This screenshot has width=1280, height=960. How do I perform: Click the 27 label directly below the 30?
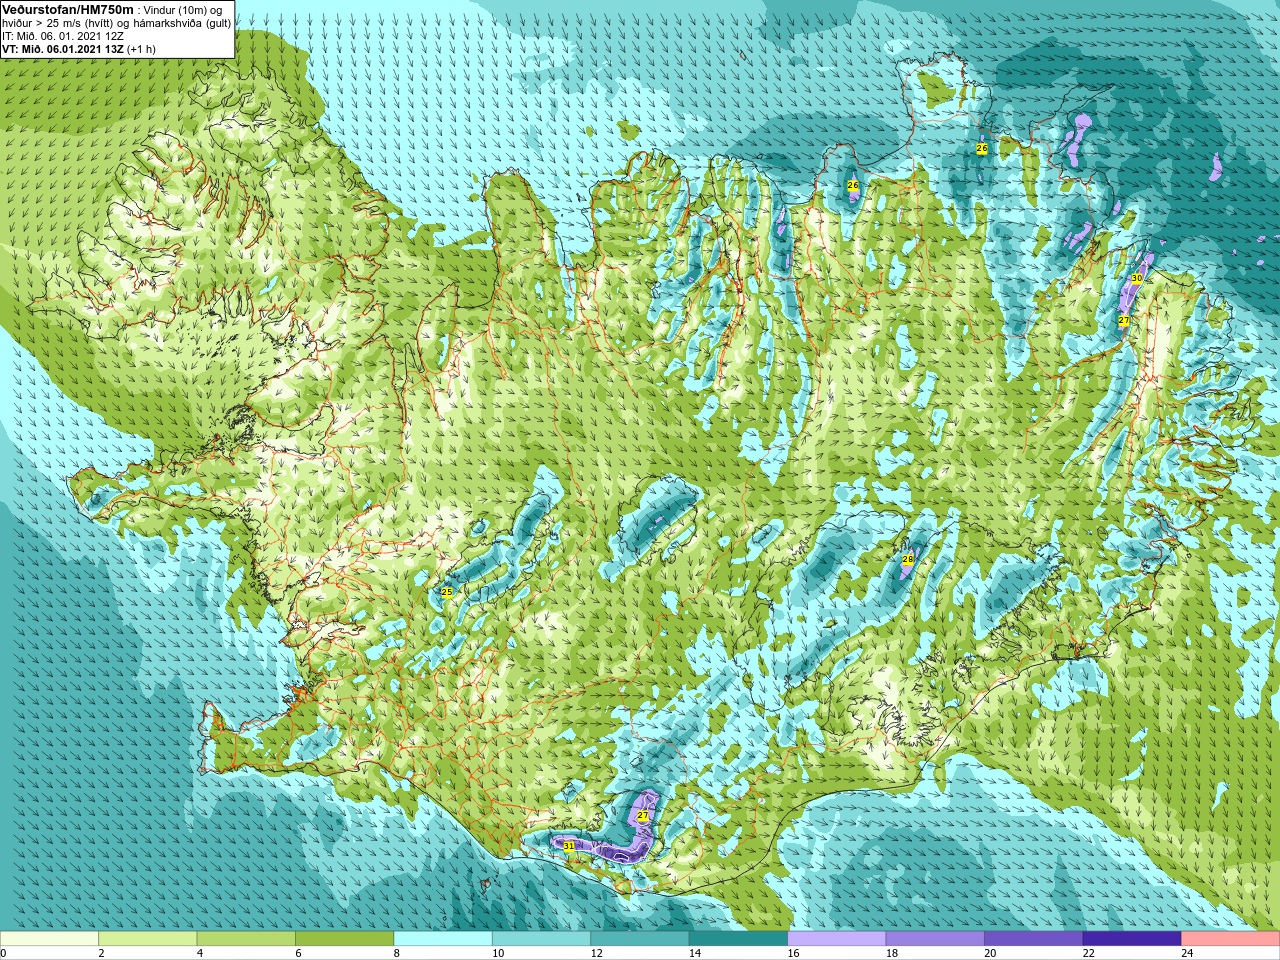click(1124, 321)
